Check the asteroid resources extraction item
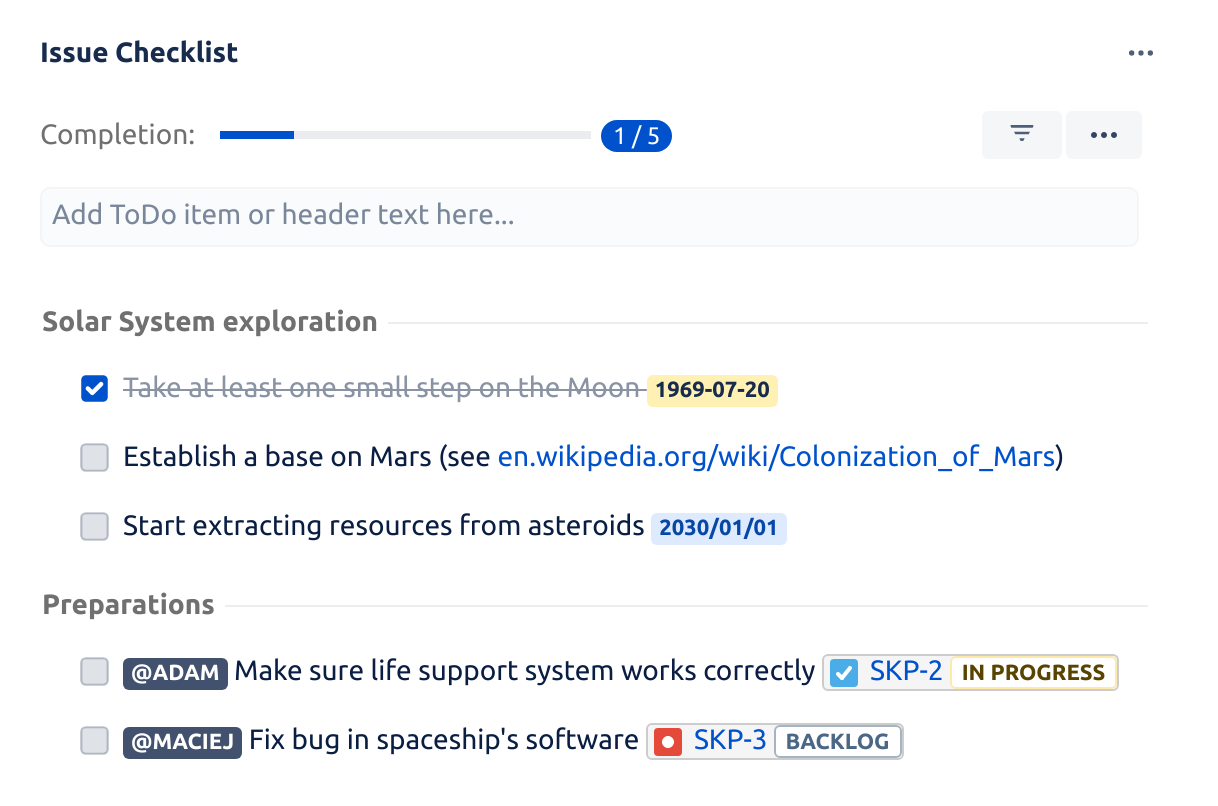 pyautogui.click(x=94, y=526)
